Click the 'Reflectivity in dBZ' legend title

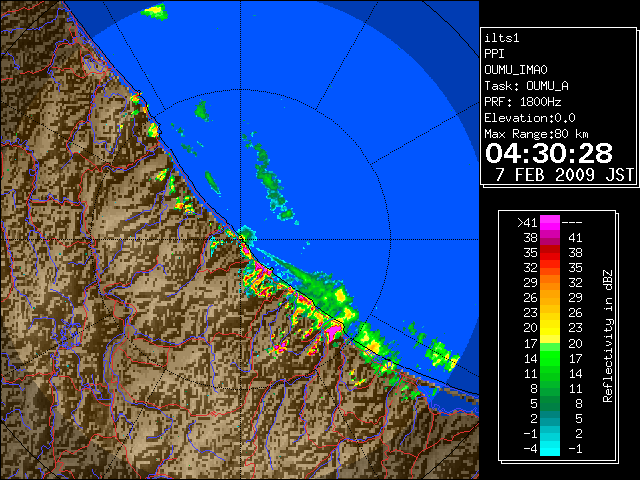[608, 336]
